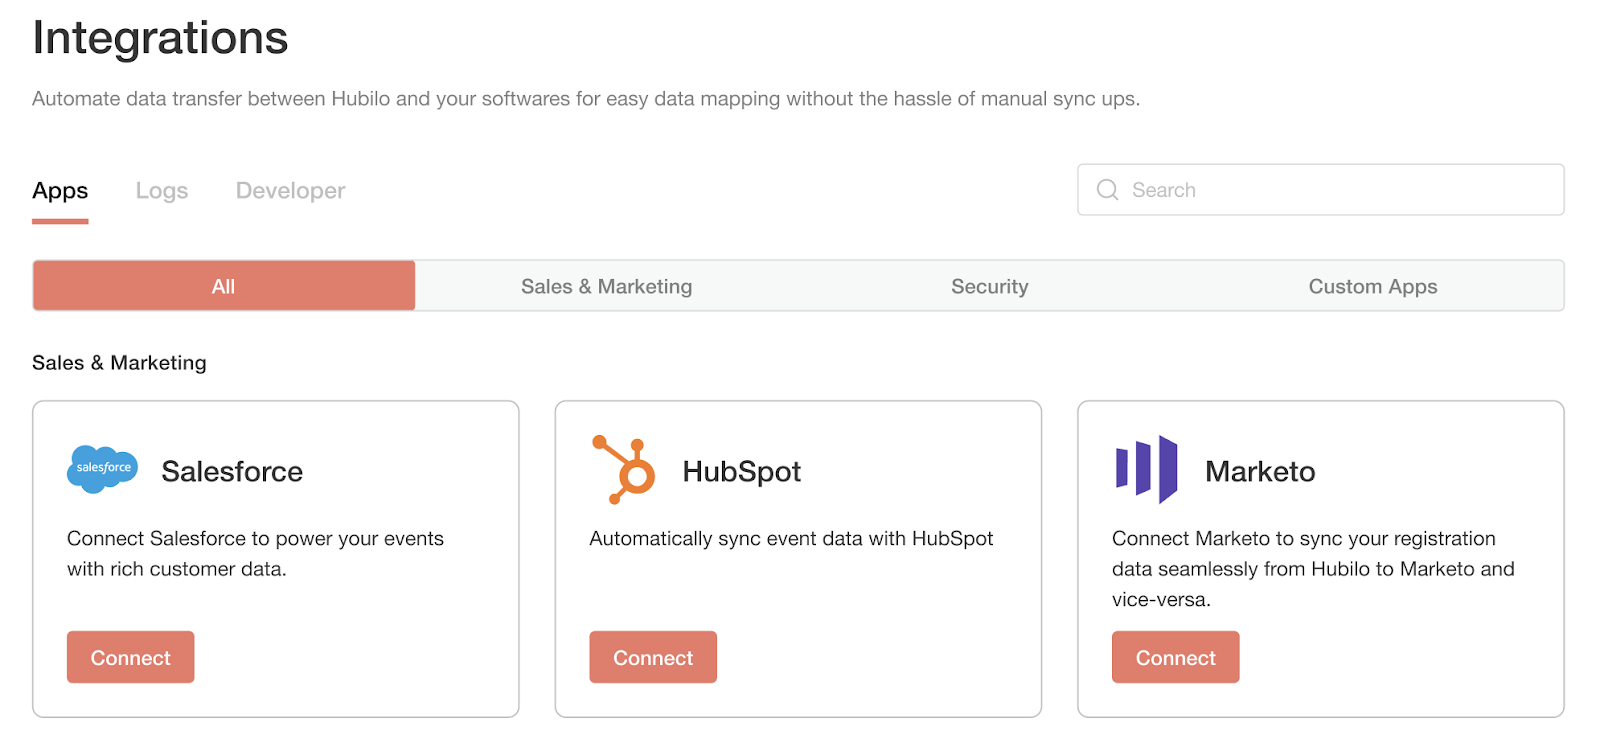
Task: Filter by Custom Apps category
Action: (1373, 286)
